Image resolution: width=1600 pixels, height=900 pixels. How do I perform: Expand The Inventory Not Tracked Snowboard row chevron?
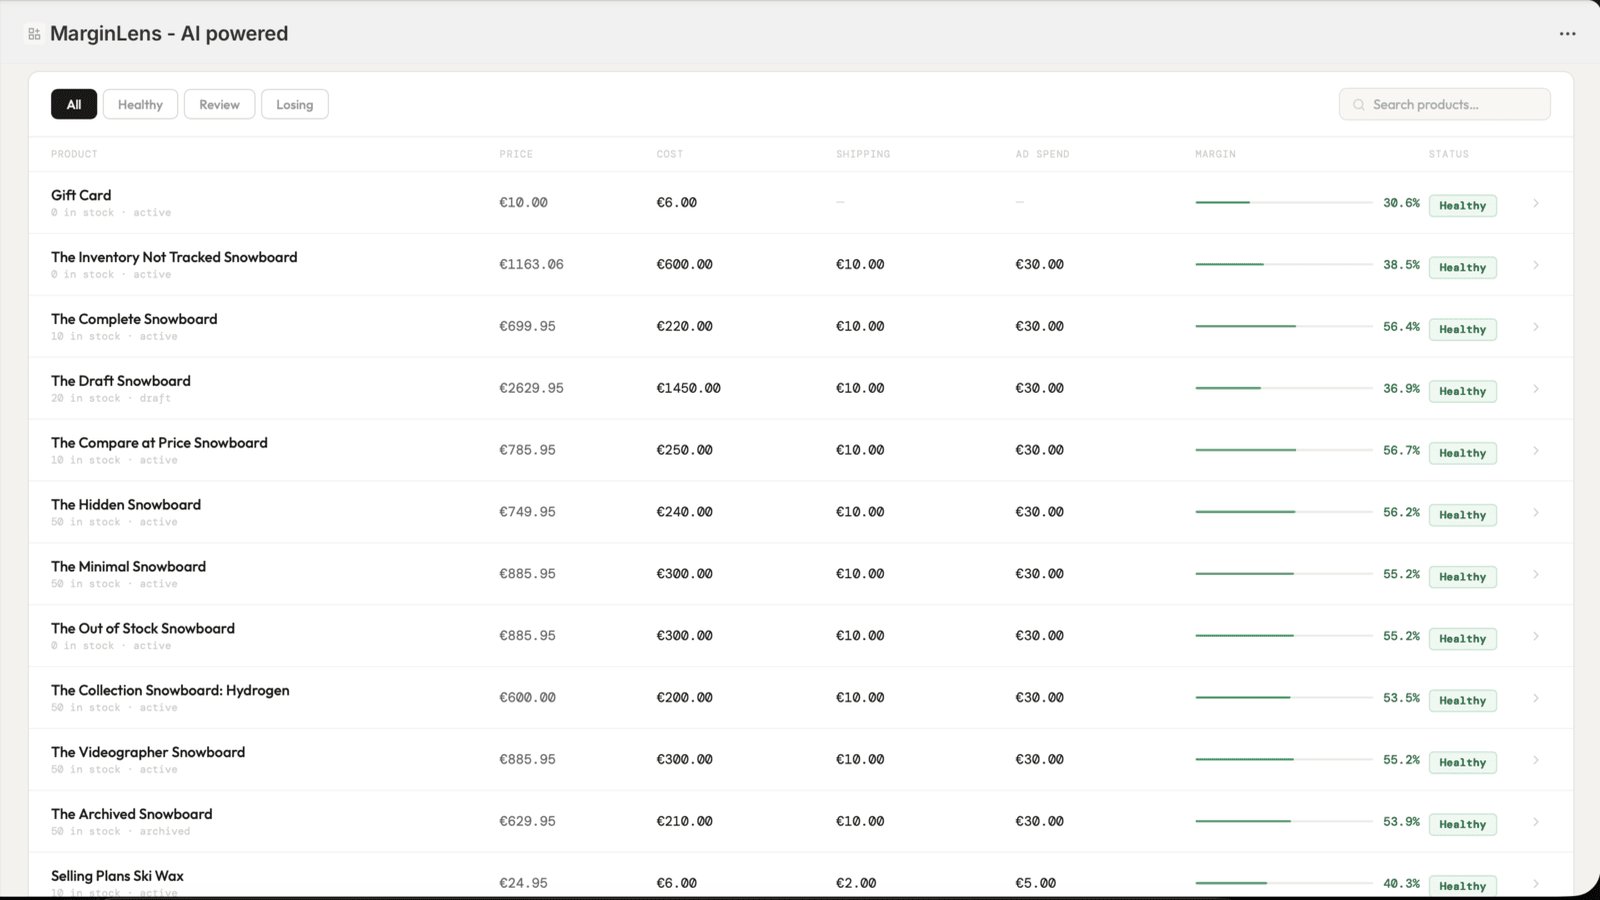[x=1537, y=264]
